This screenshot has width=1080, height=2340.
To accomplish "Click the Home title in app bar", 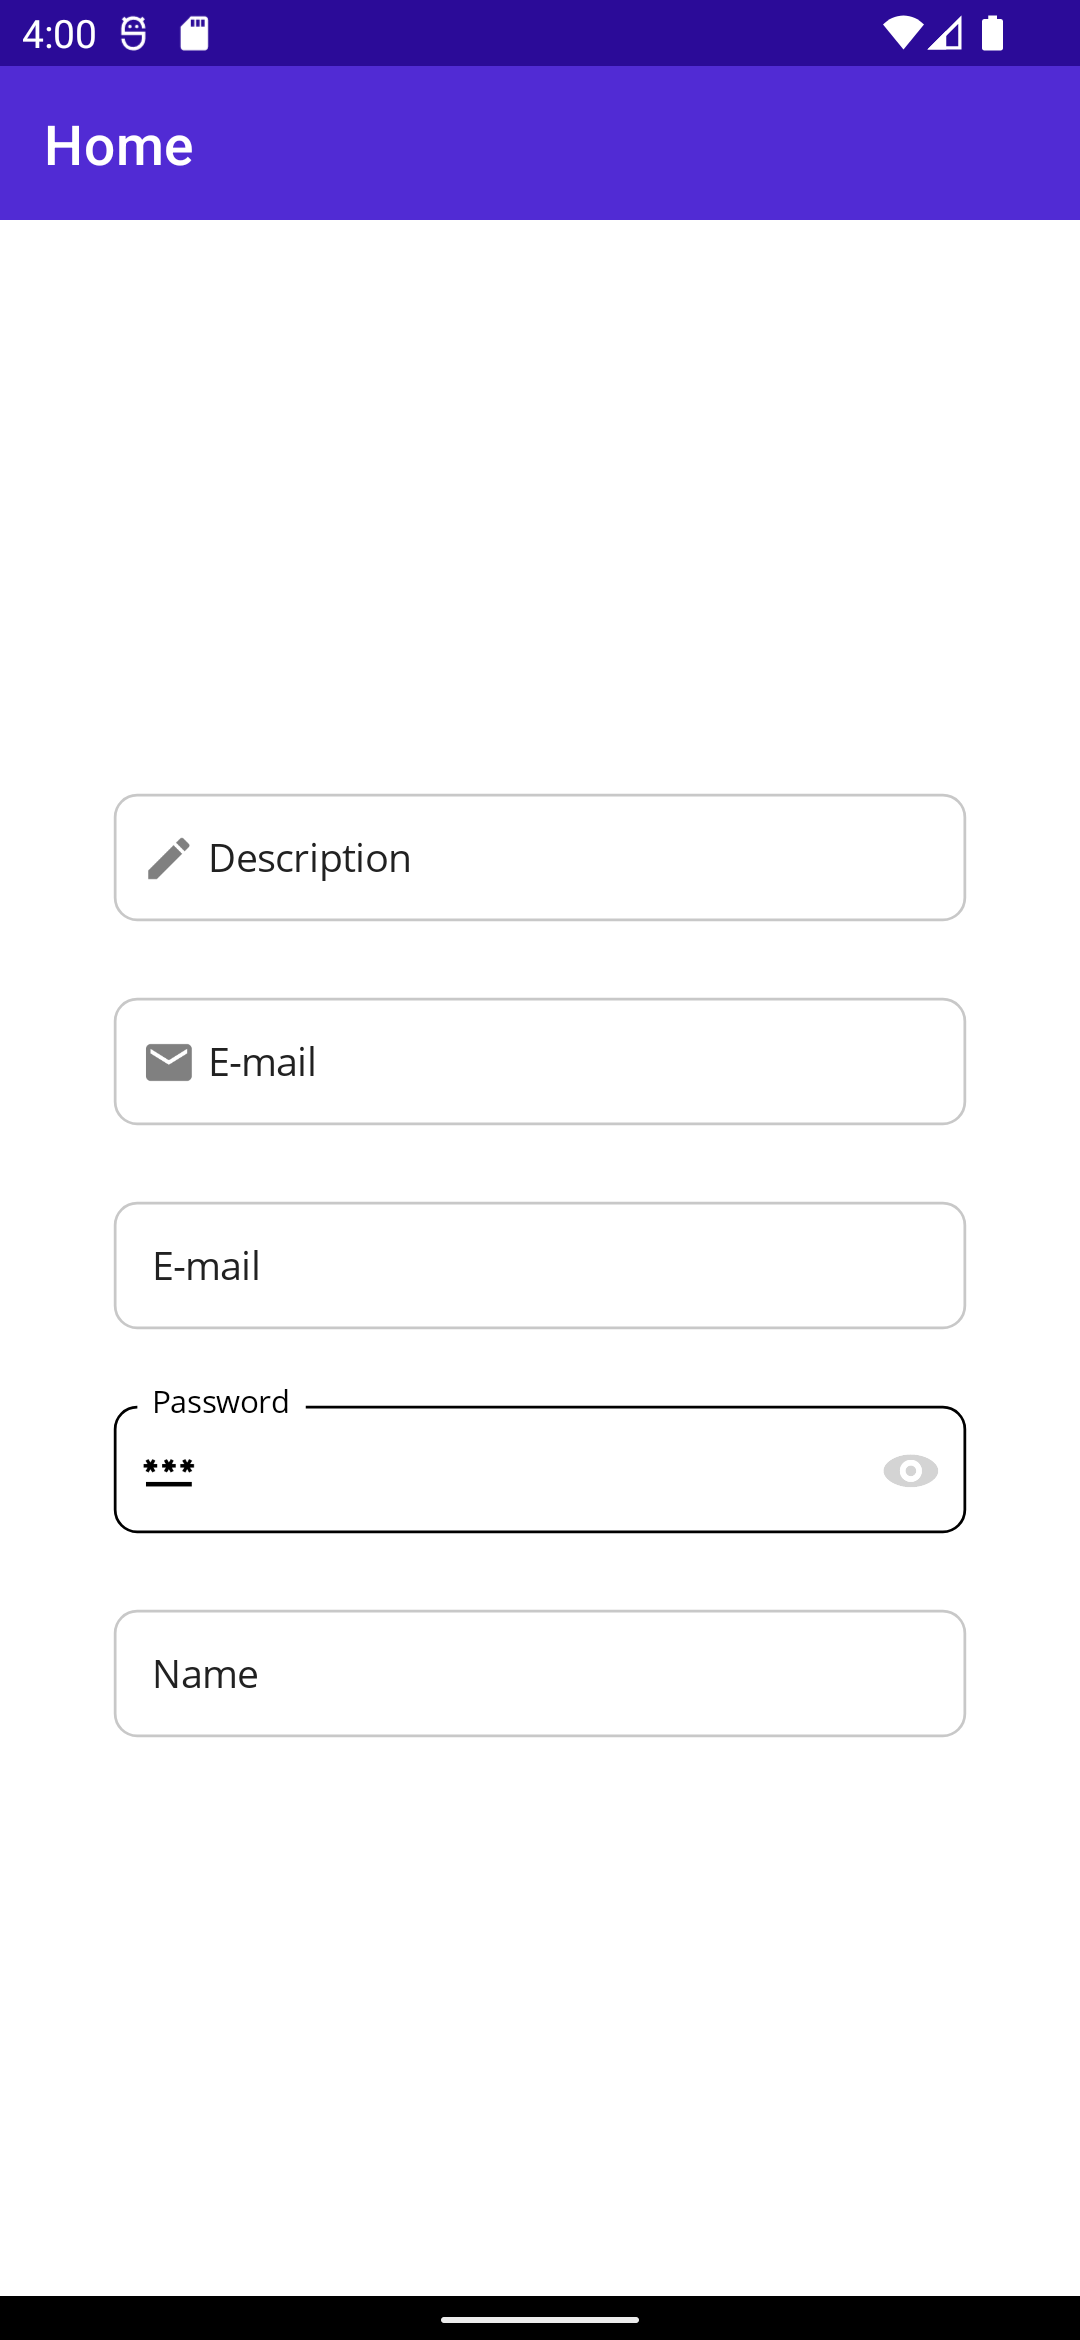I will (118, 144).
